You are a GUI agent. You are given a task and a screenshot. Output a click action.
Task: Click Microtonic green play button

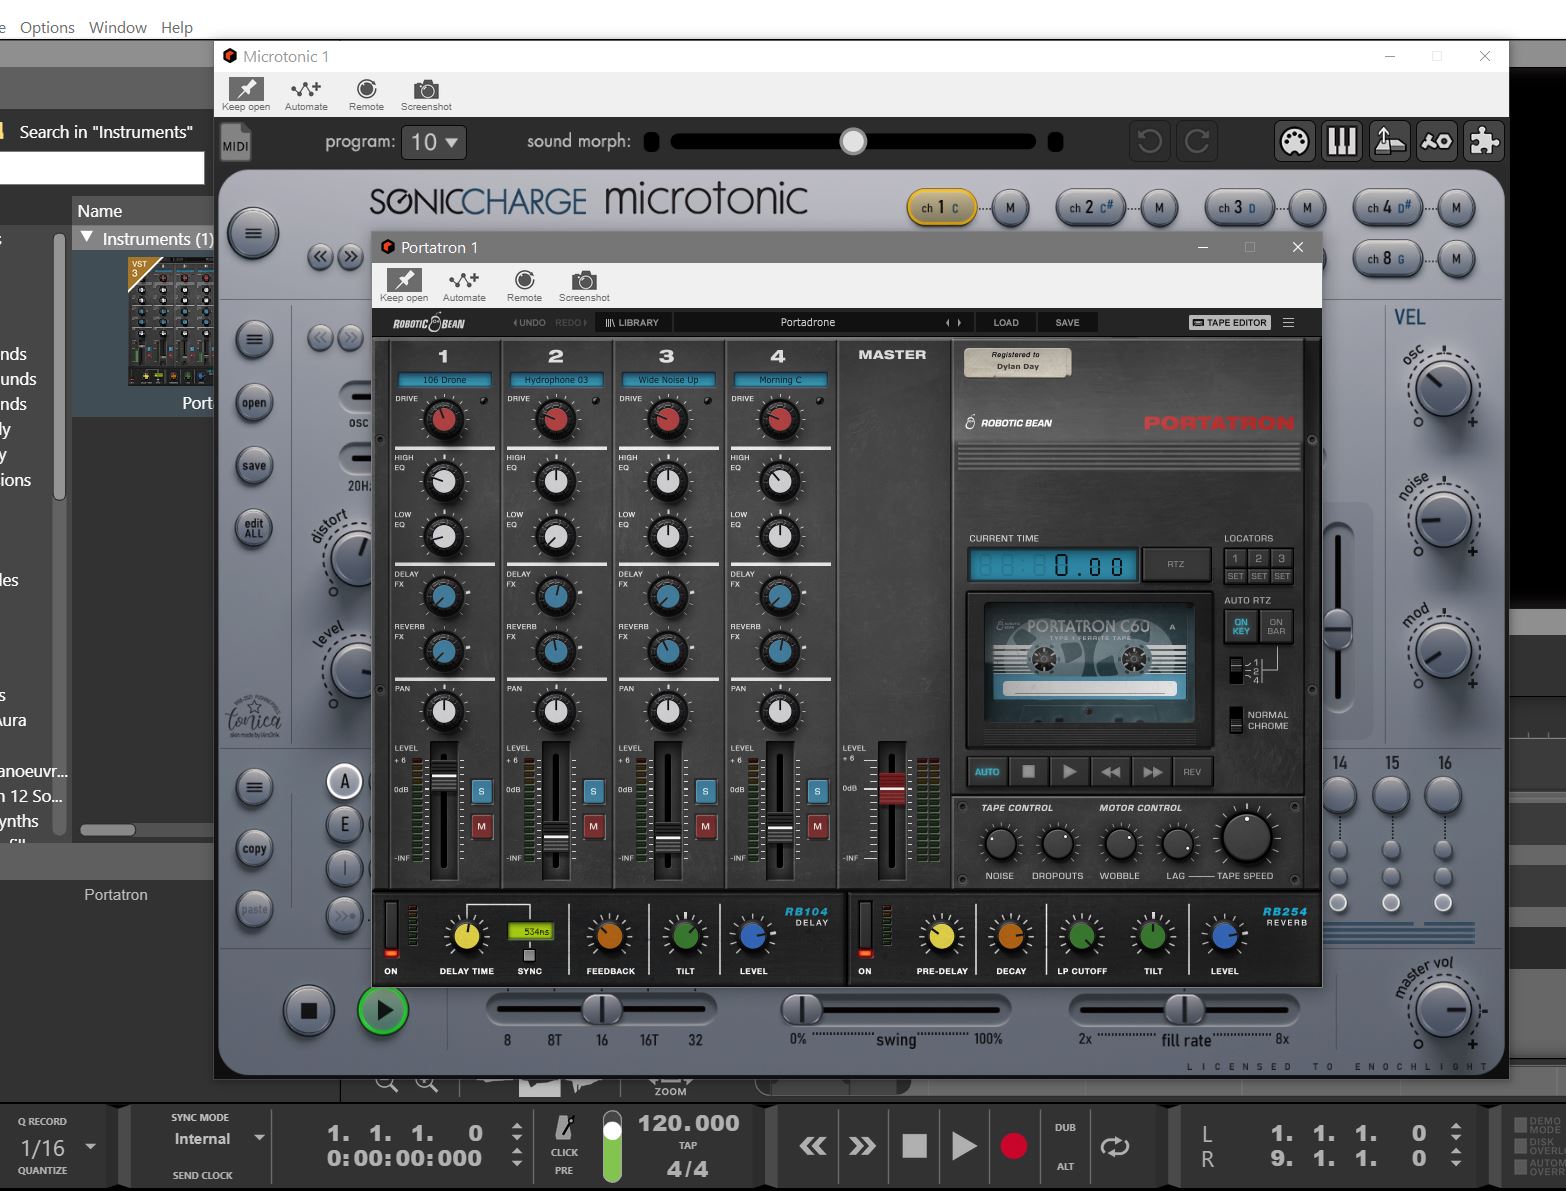point(383,1010)
